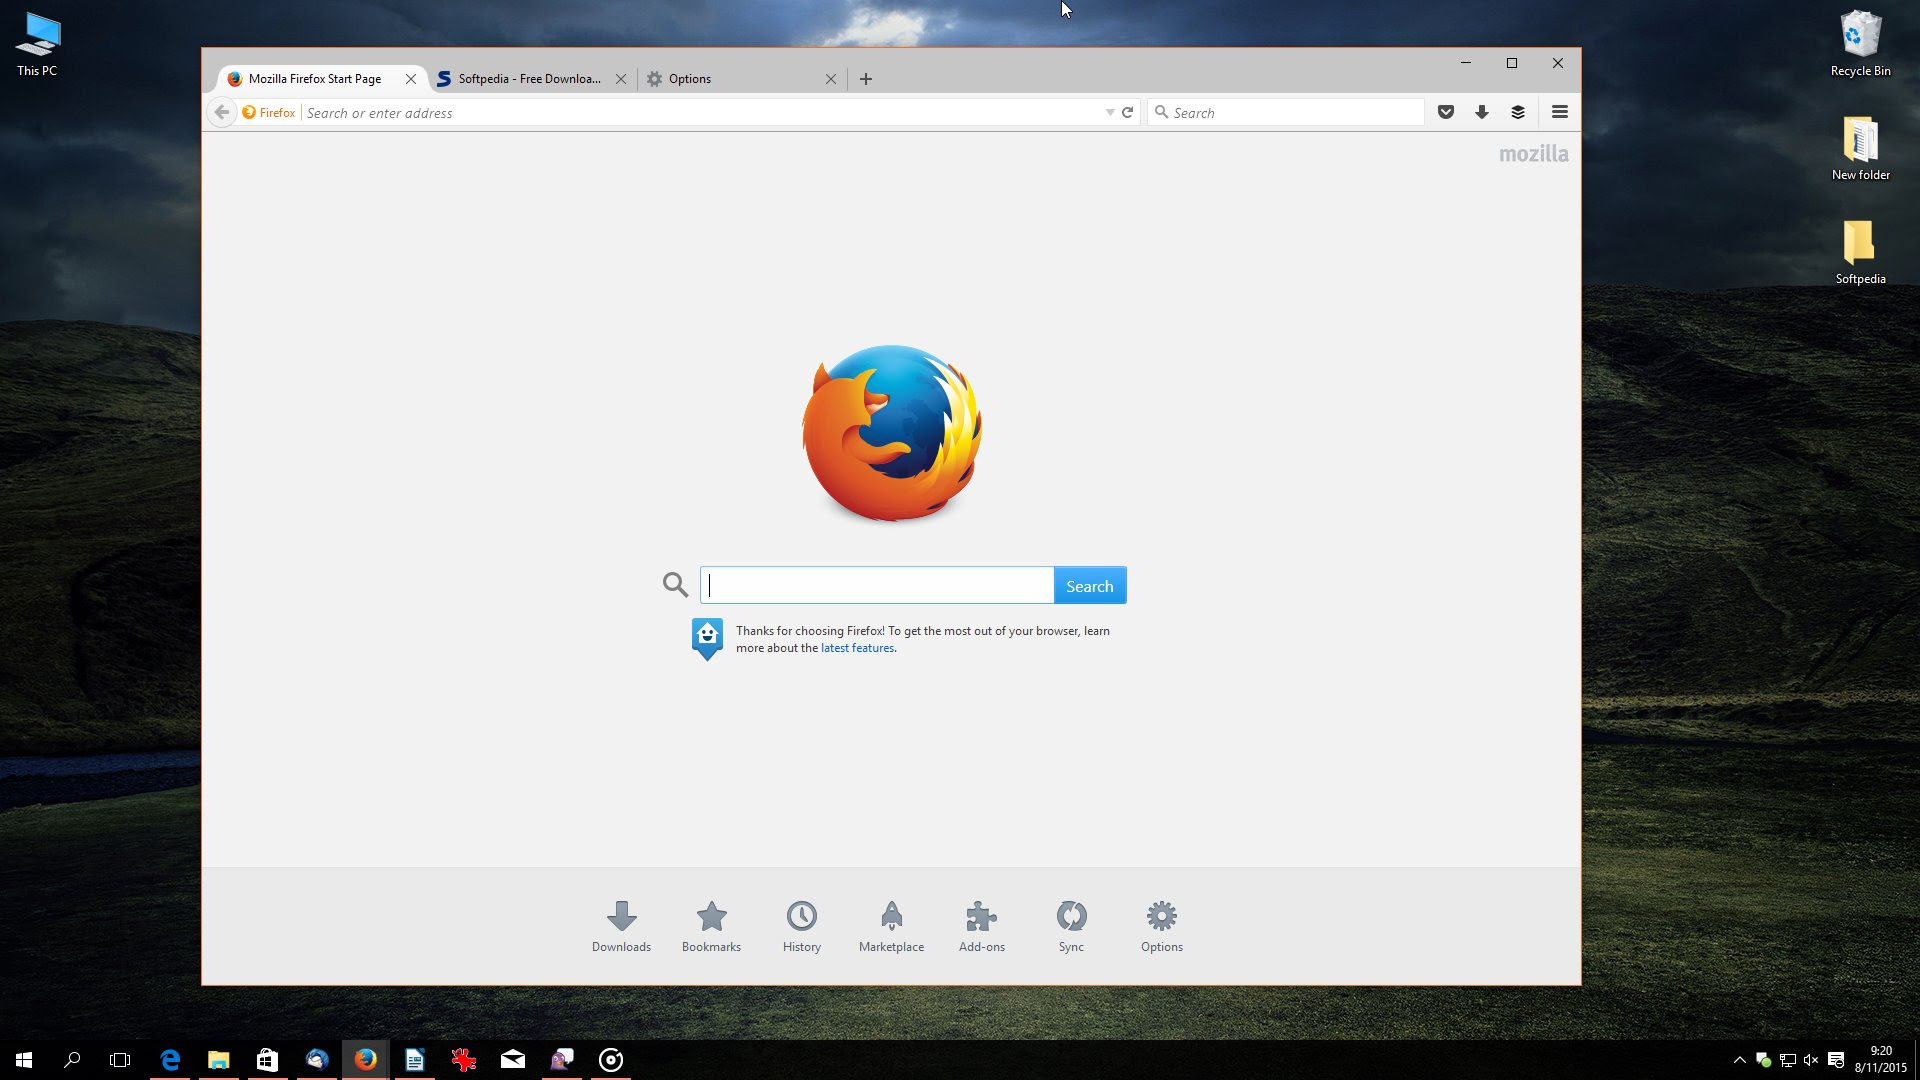Save page to Pocket icon
This screenshot has width=1920, height=1080.
[1445, 112]
